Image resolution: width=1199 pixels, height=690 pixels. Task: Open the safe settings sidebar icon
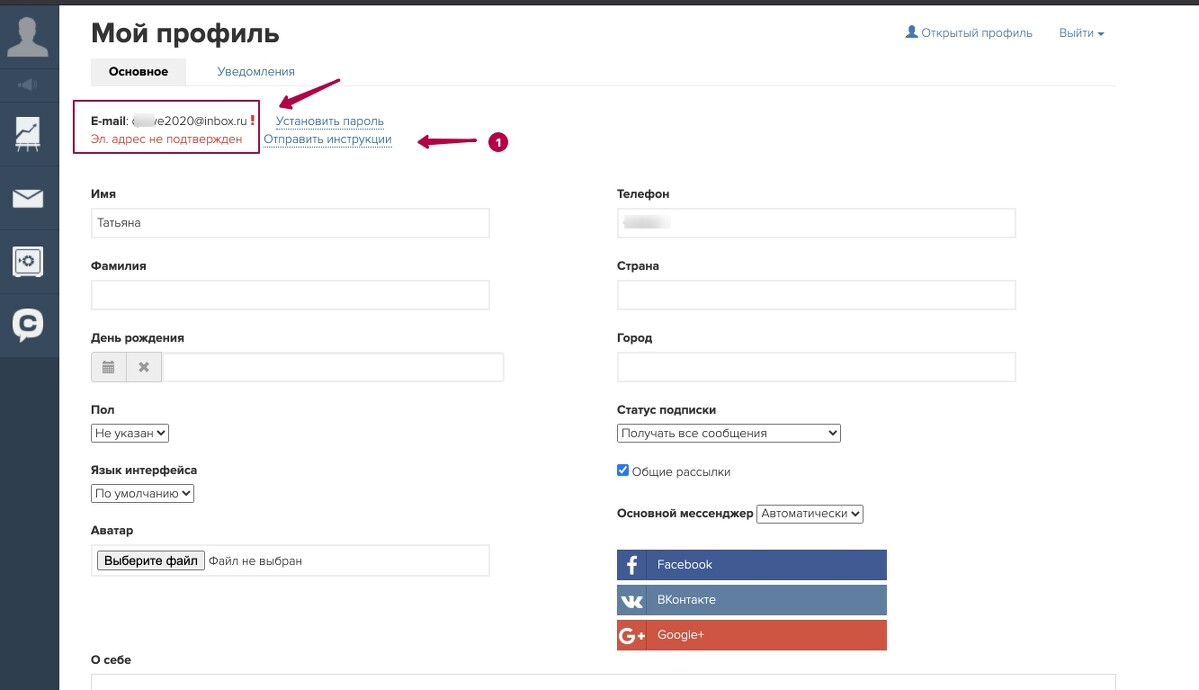tap(28, 262)
